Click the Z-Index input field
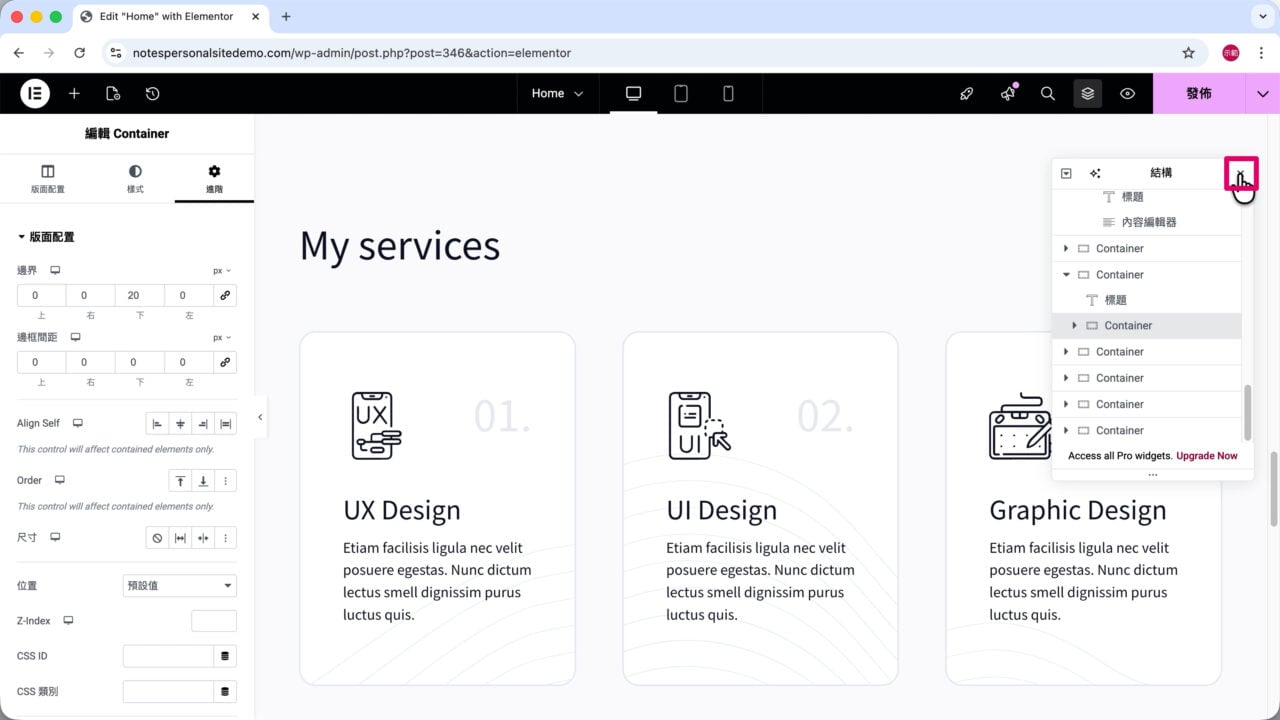Image resolution: width=1280 pixels, height=720 pixels. point(214,621)
